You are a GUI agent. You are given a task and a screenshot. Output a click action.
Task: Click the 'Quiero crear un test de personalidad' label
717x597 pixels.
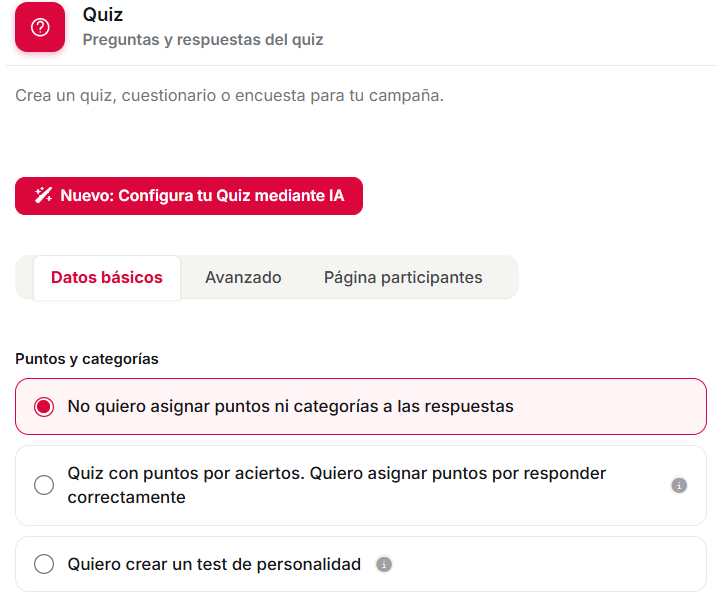tap(214, 564)
